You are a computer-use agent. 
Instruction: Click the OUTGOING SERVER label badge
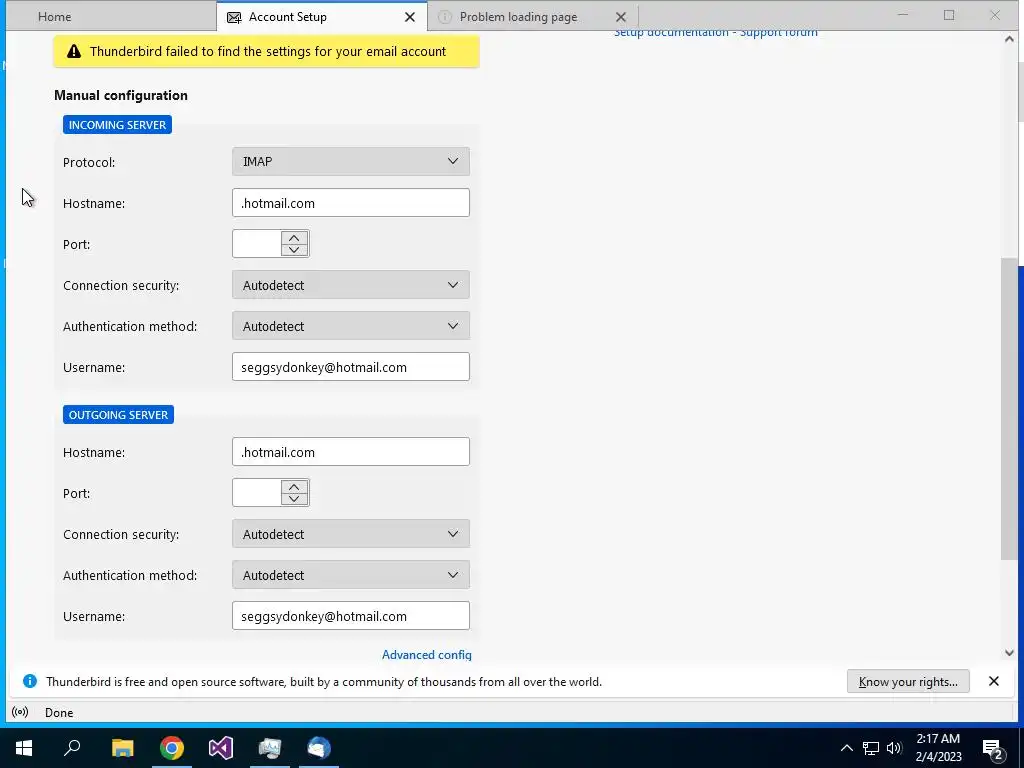click(118, 415)
